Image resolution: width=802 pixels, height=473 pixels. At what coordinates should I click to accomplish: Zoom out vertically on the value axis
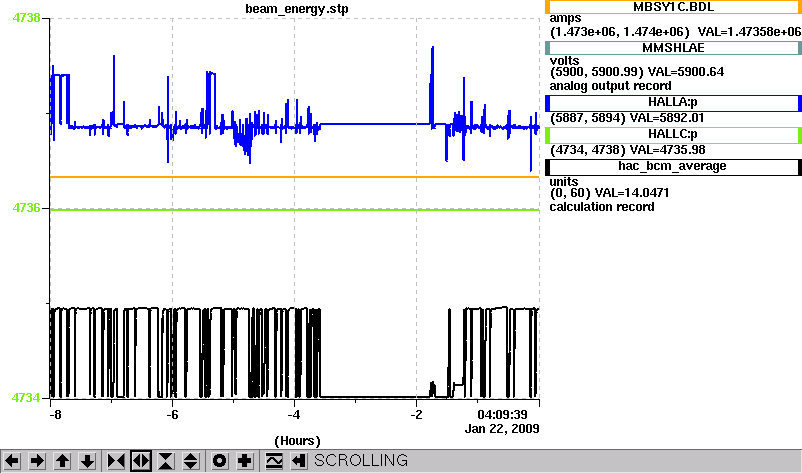click(x=191, y=461)
